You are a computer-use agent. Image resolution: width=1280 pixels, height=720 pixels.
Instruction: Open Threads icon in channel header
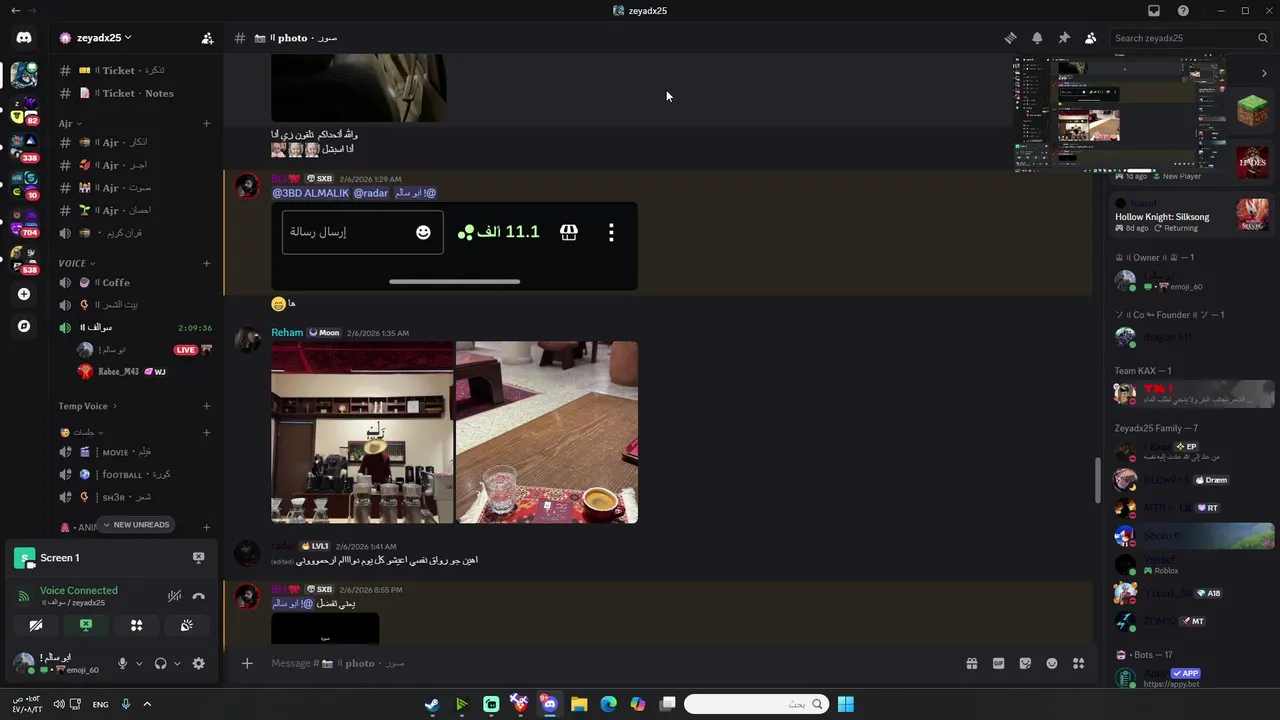pyautogui.click(x=1010, y=38)
